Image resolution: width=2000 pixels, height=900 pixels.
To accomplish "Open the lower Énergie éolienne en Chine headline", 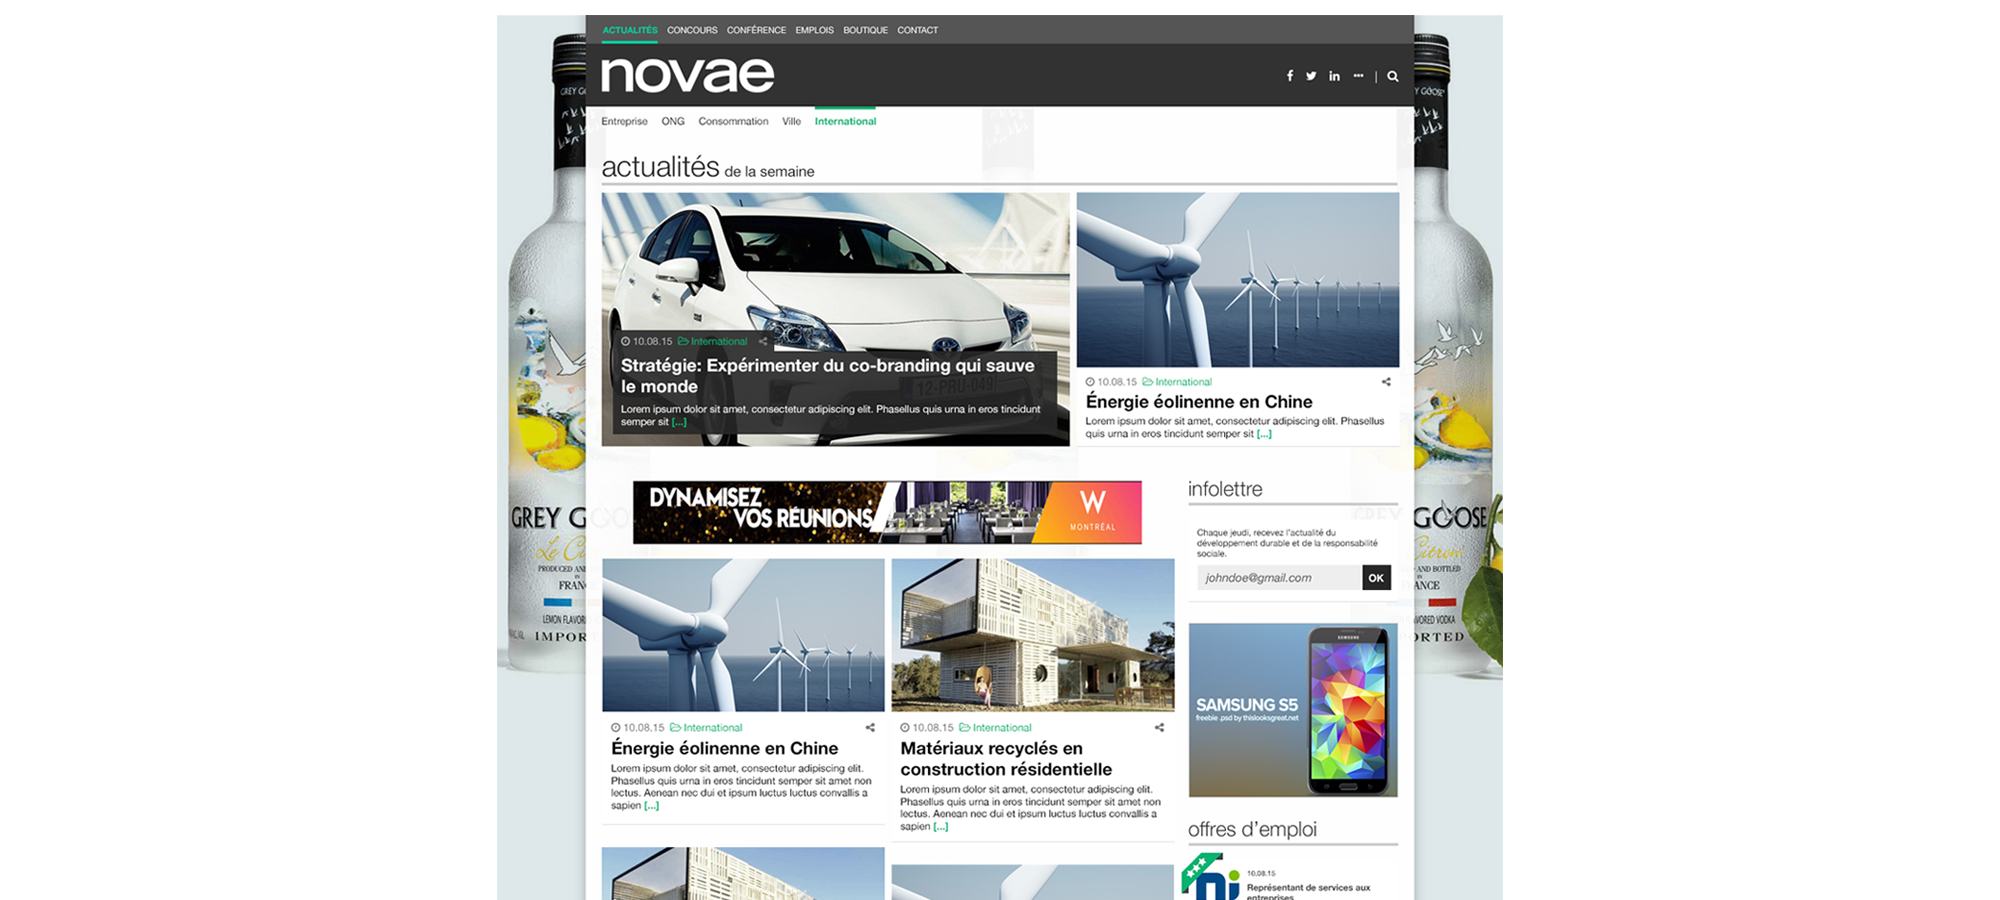I will point(725,748).
